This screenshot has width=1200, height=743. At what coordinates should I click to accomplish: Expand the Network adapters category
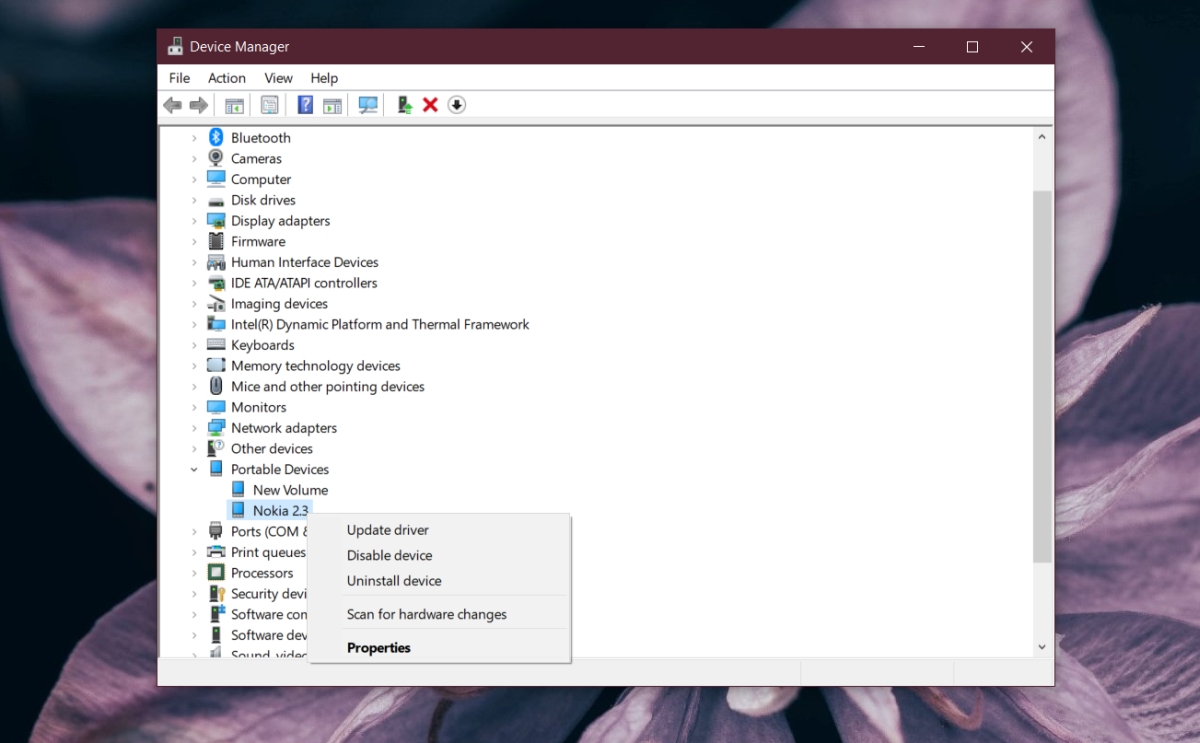195,427
